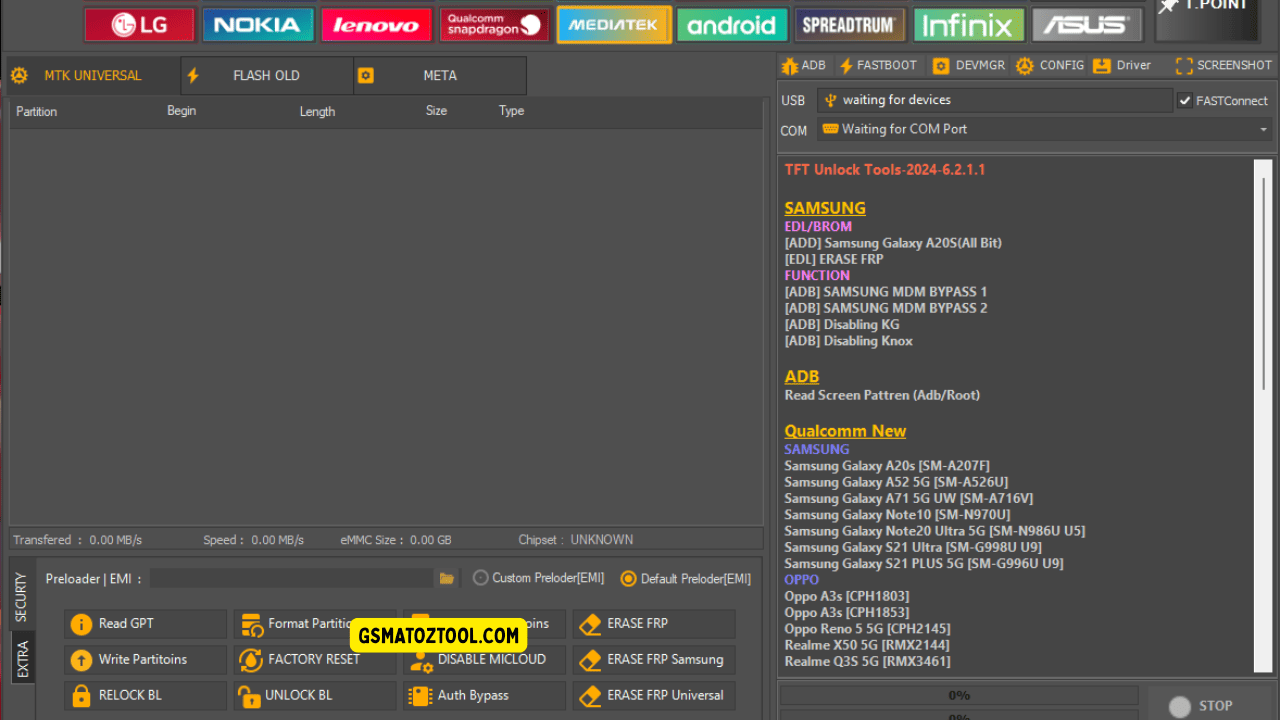Select the Custom Preloder[EMI] radio button
Screen dimensions: 1280x720
coord(481,578)
